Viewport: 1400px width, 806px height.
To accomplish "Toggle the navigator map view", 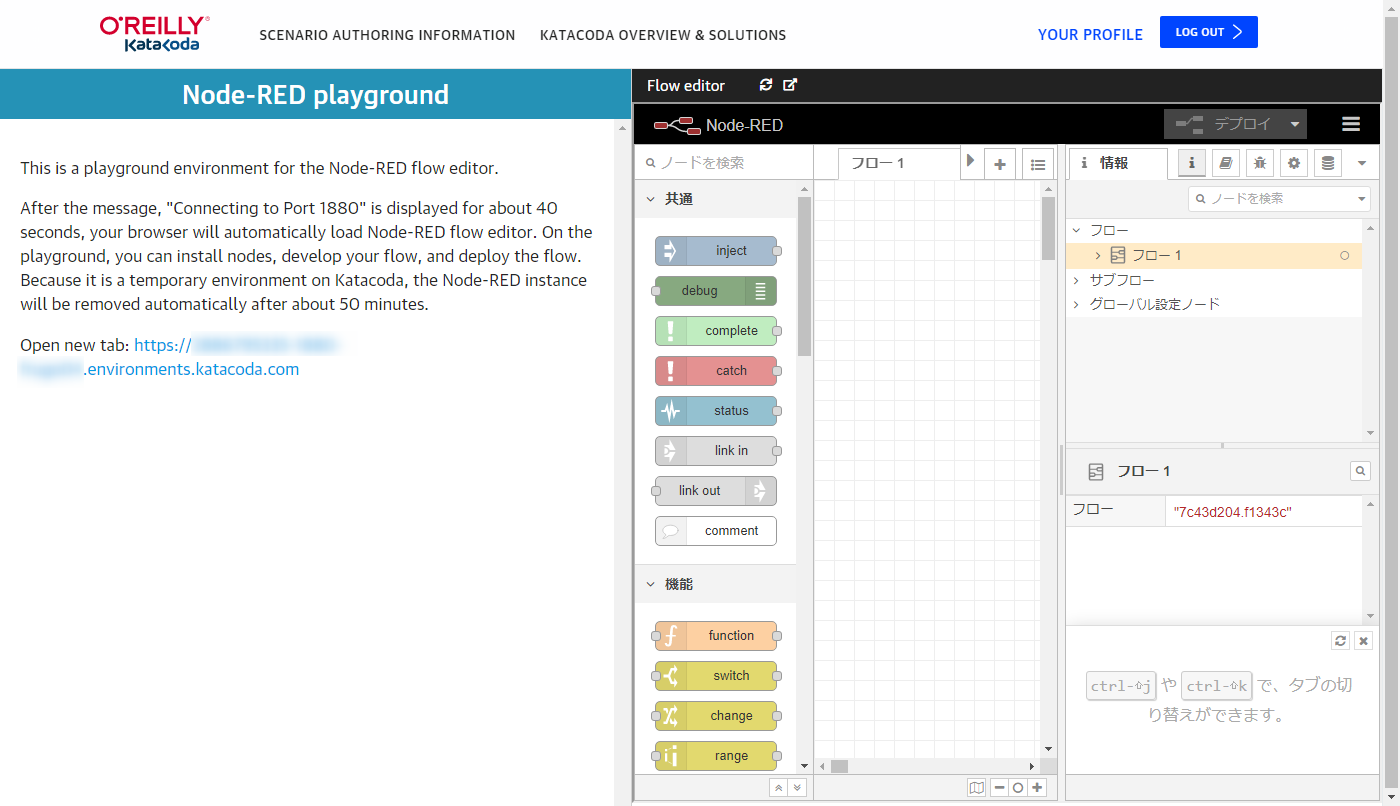I will click(x=977, y=788).
